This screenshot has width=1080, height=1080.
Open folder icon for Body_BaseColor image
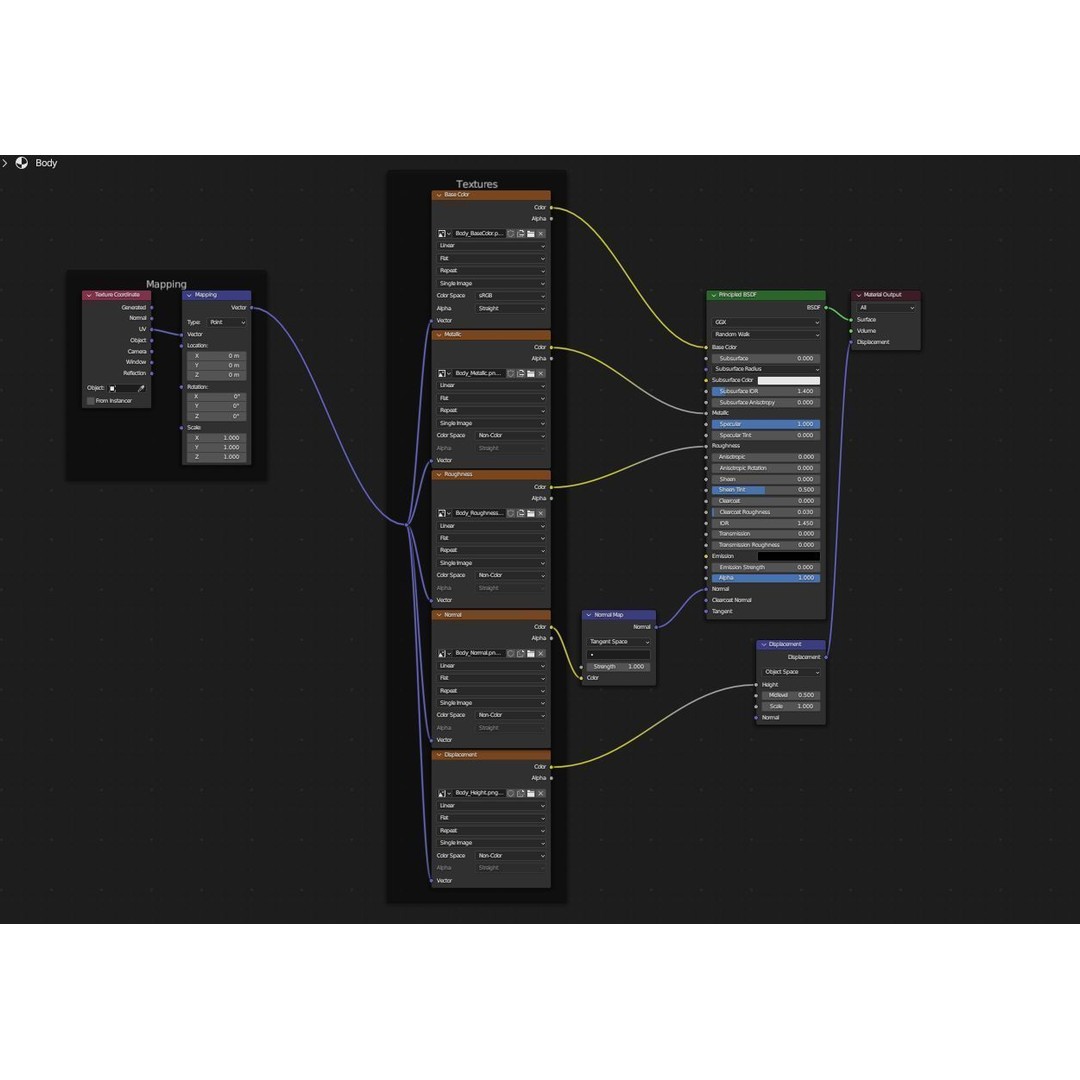[x=531, y=233]
